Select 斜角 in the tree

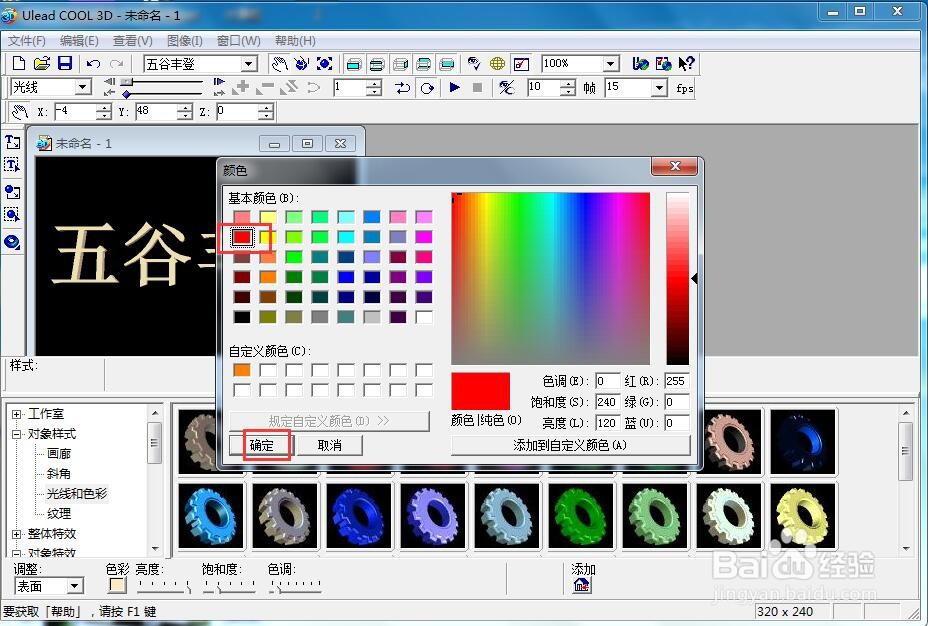click(59, 473)
